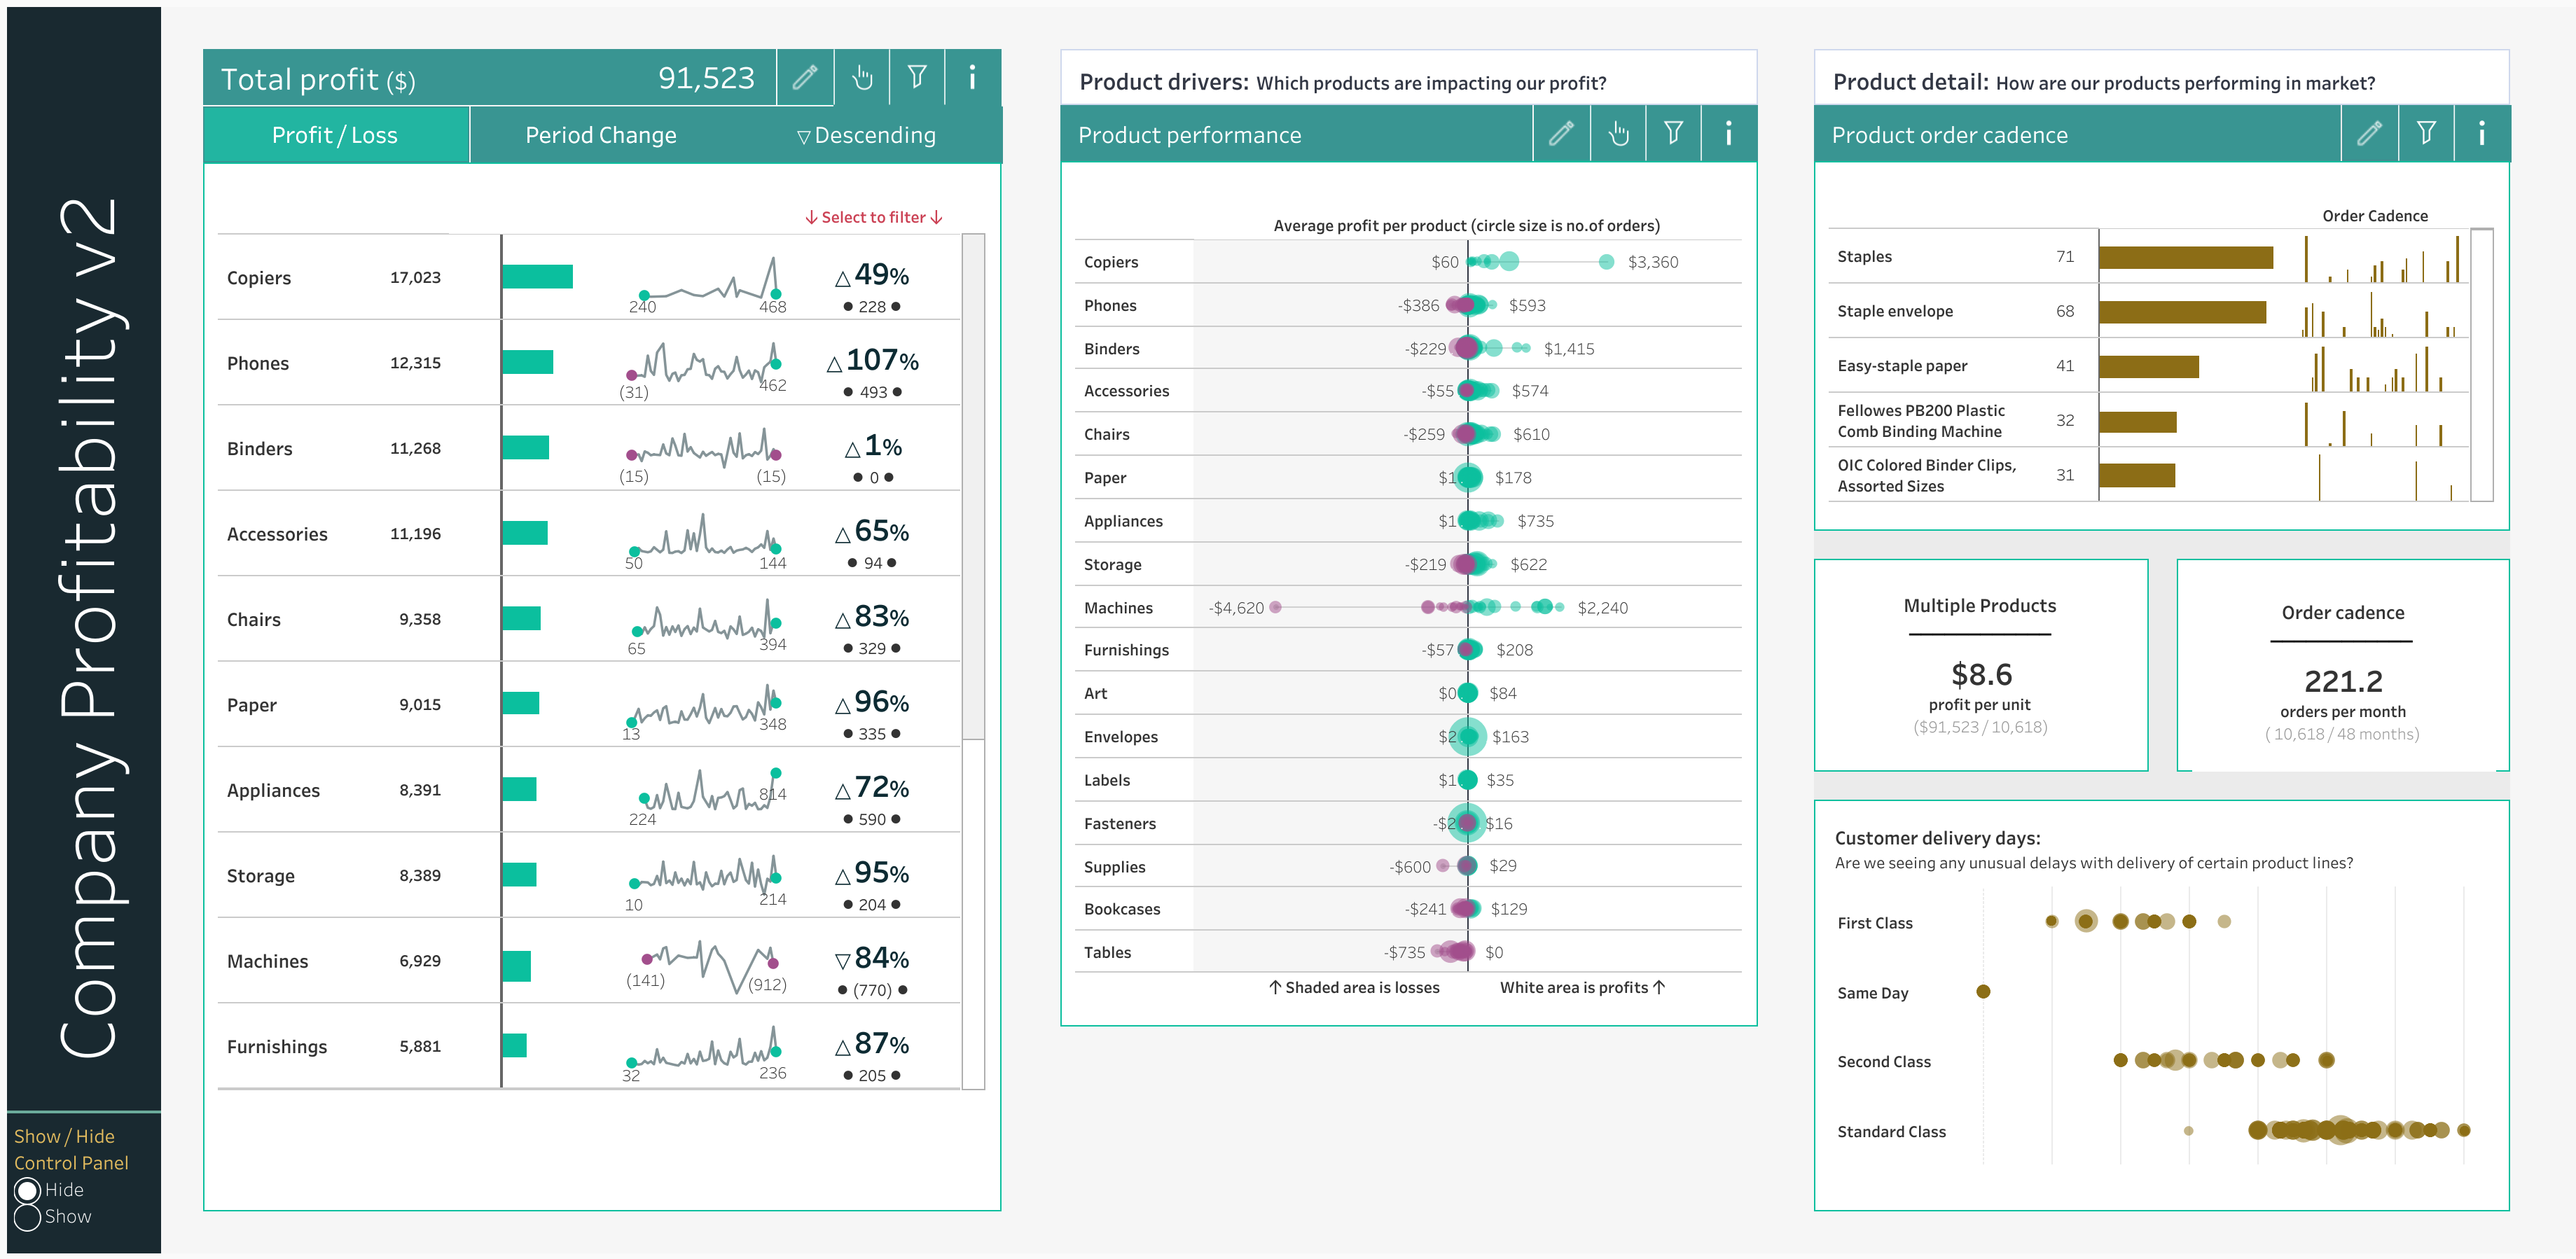Click the Staples order count bar
2576x1259 pixels.
(x=2185, y=258)
